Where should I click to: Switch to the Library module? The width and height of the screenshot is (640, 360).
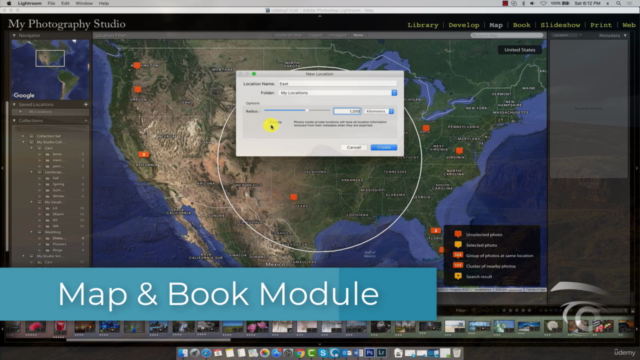coord(423,25)
